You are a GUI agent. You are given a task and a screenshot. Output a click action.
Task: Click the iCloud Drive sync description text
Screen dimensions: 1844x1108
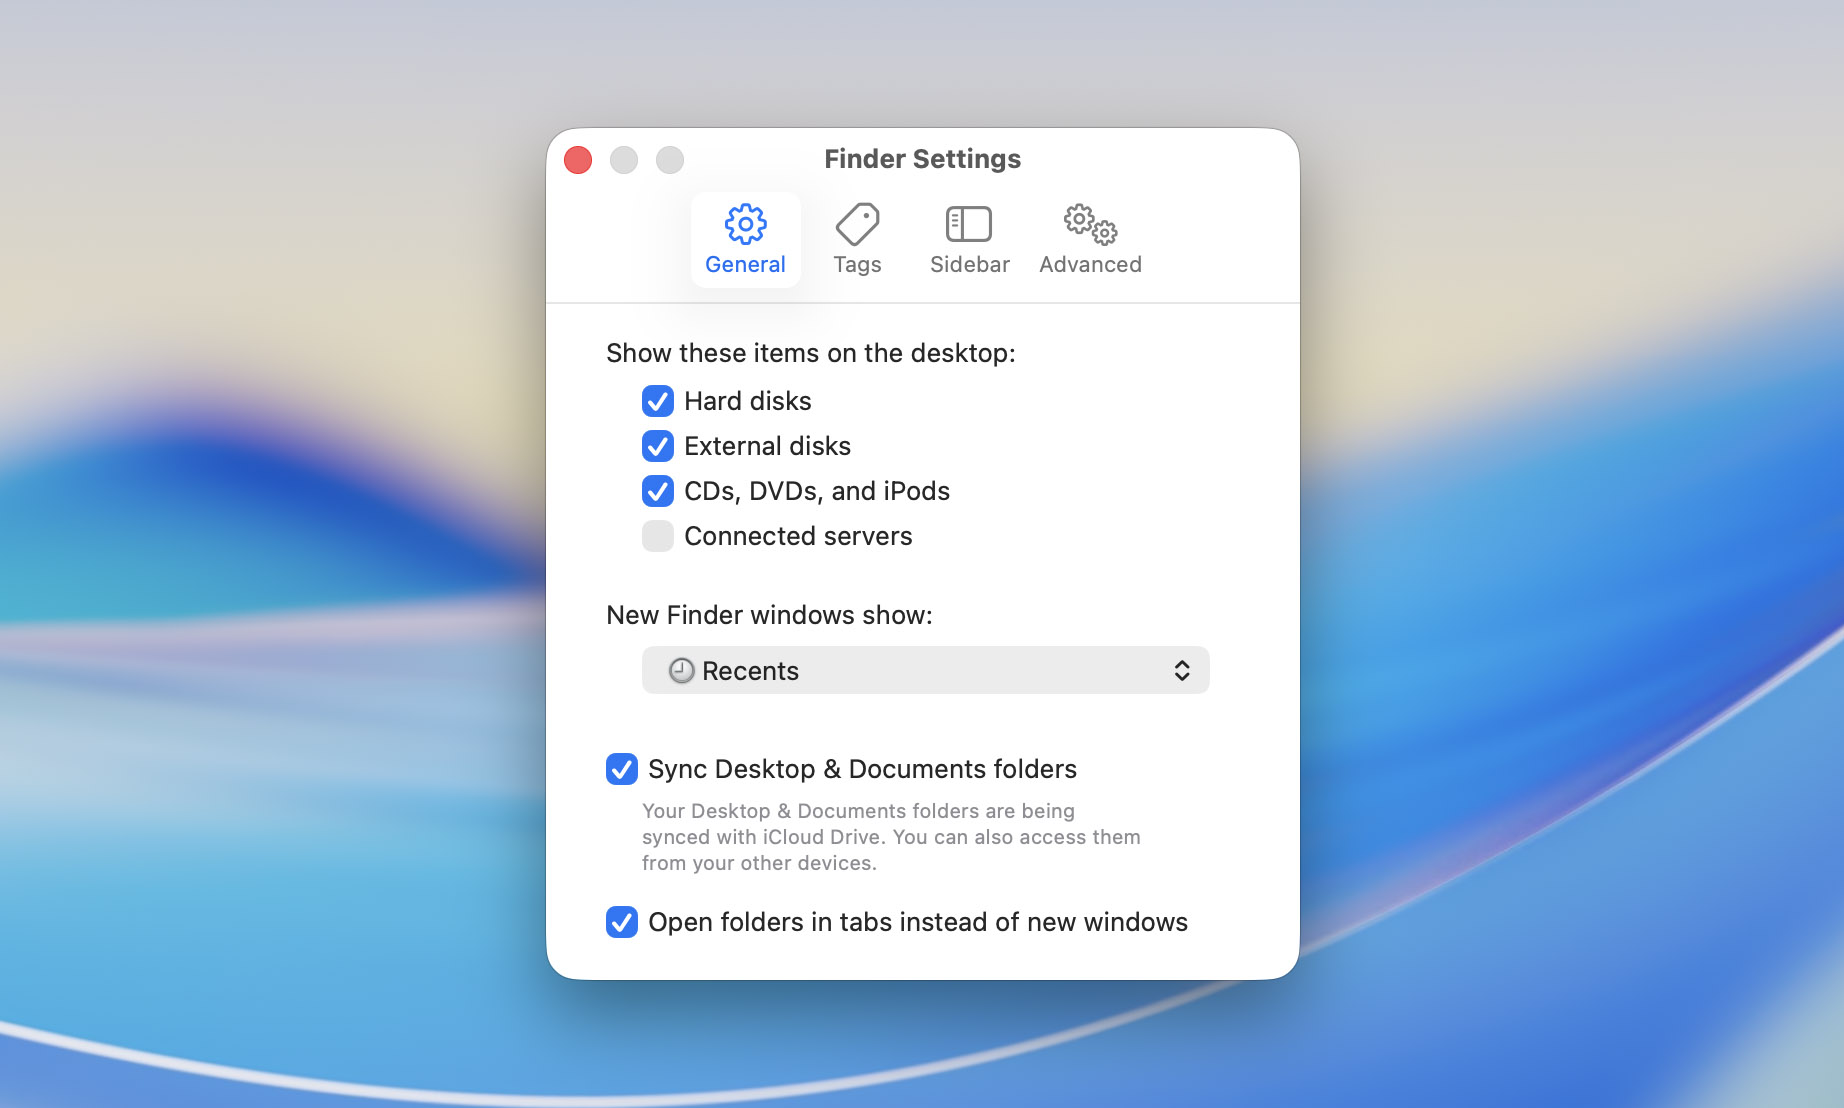click(x=891, y=837)
